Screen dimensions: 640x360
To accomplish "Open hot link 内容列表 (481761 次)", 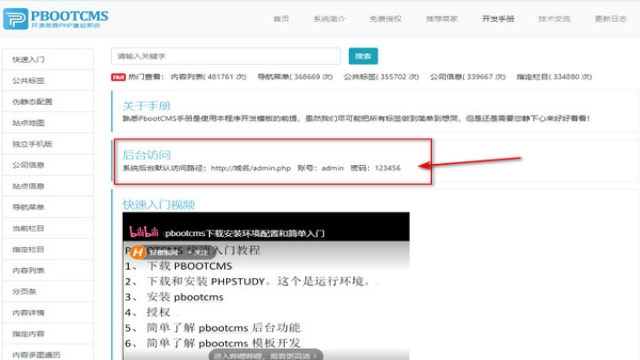I will pyautogui.click(x=209, y=77).
